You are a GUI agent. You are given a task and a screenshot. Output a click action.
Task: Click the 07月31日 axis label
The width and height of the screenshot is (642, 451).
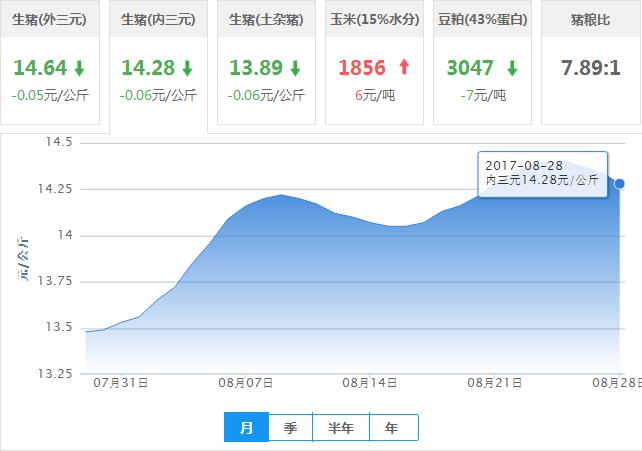pyautogui.click(x=121, y=383)
